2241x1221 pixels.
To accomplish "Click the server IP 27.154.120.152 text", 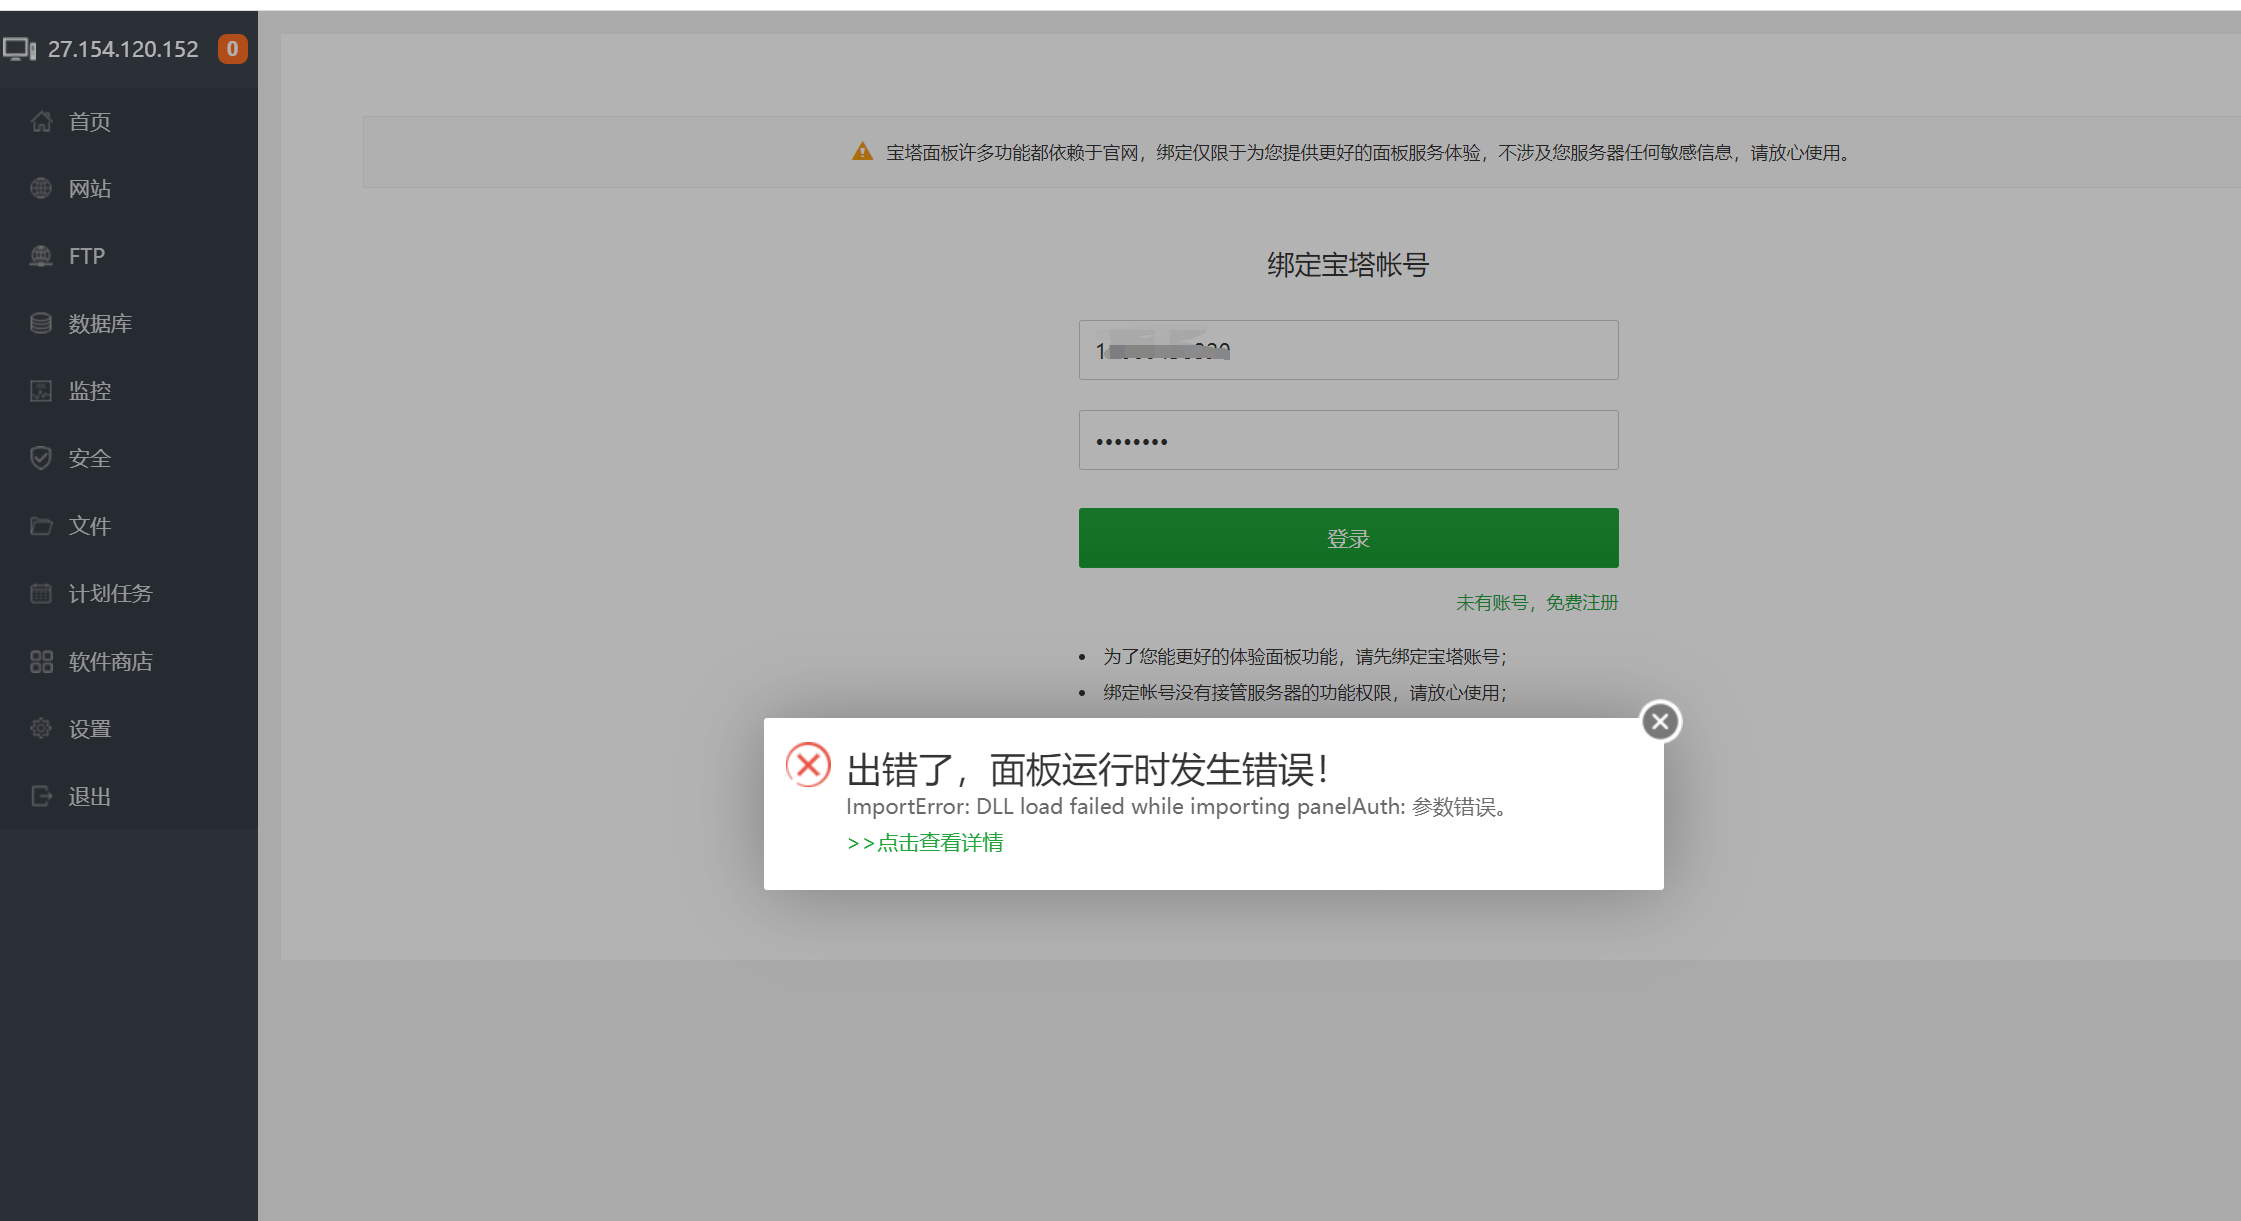I will click(x=123, y=49).
